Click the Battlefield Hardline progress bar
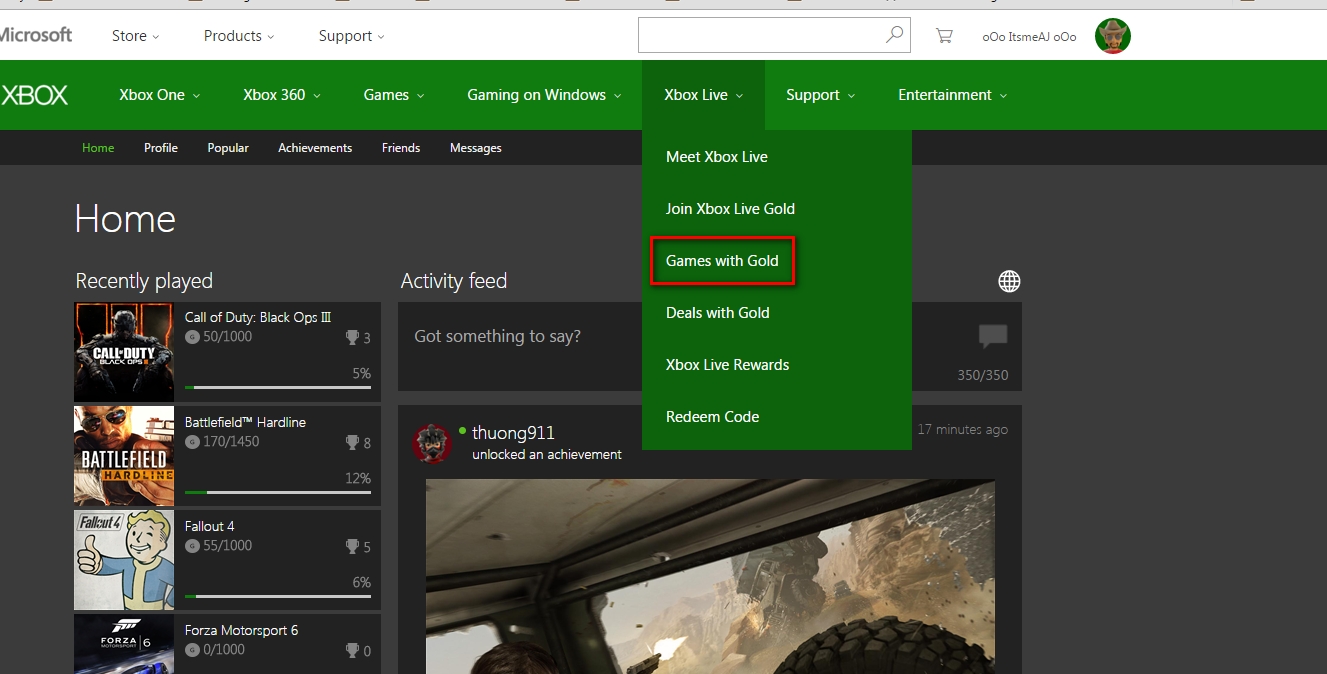This screenshot has height=674, width=1327. [277, 492]
